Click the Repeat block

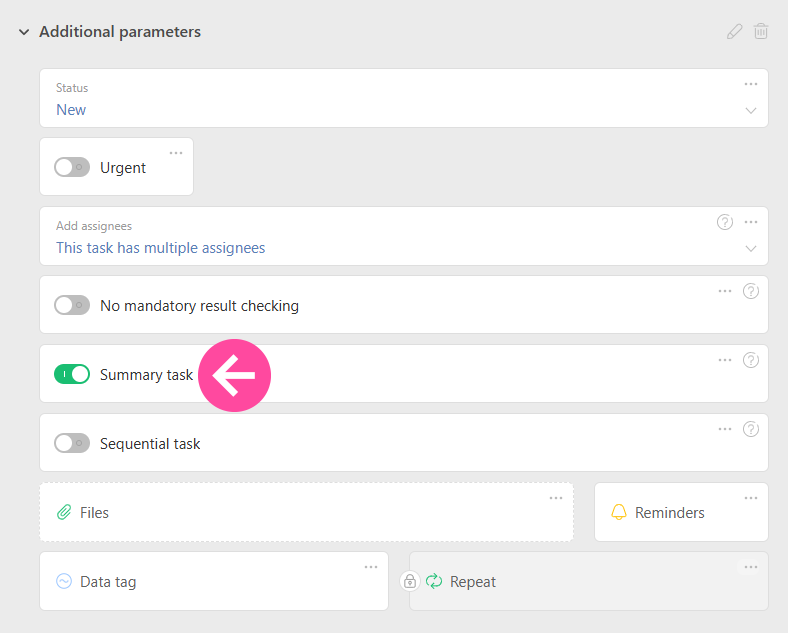pyautogui.click(x=473, y=582)
